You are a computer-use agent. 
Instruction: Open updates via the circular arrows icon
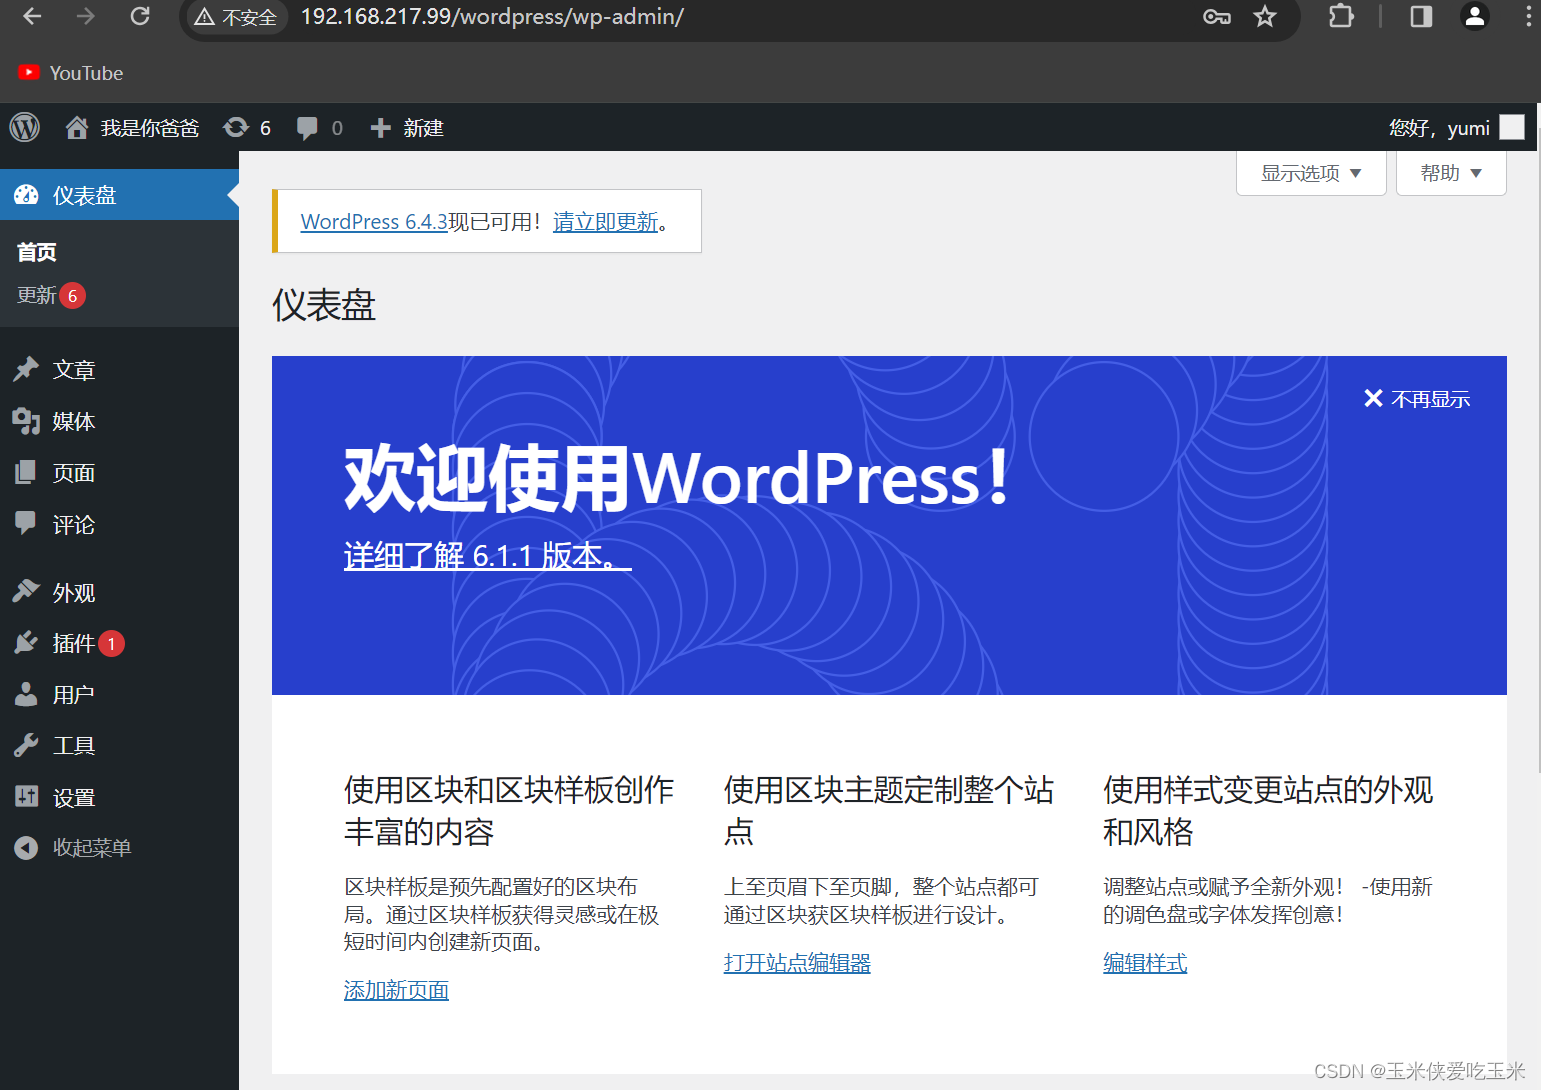pos(236,127)
